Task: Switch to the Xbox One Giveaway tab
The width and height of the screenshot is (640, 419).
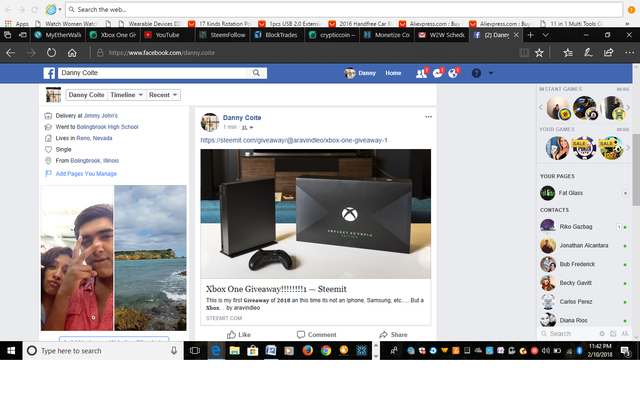Action: point(113,35)
